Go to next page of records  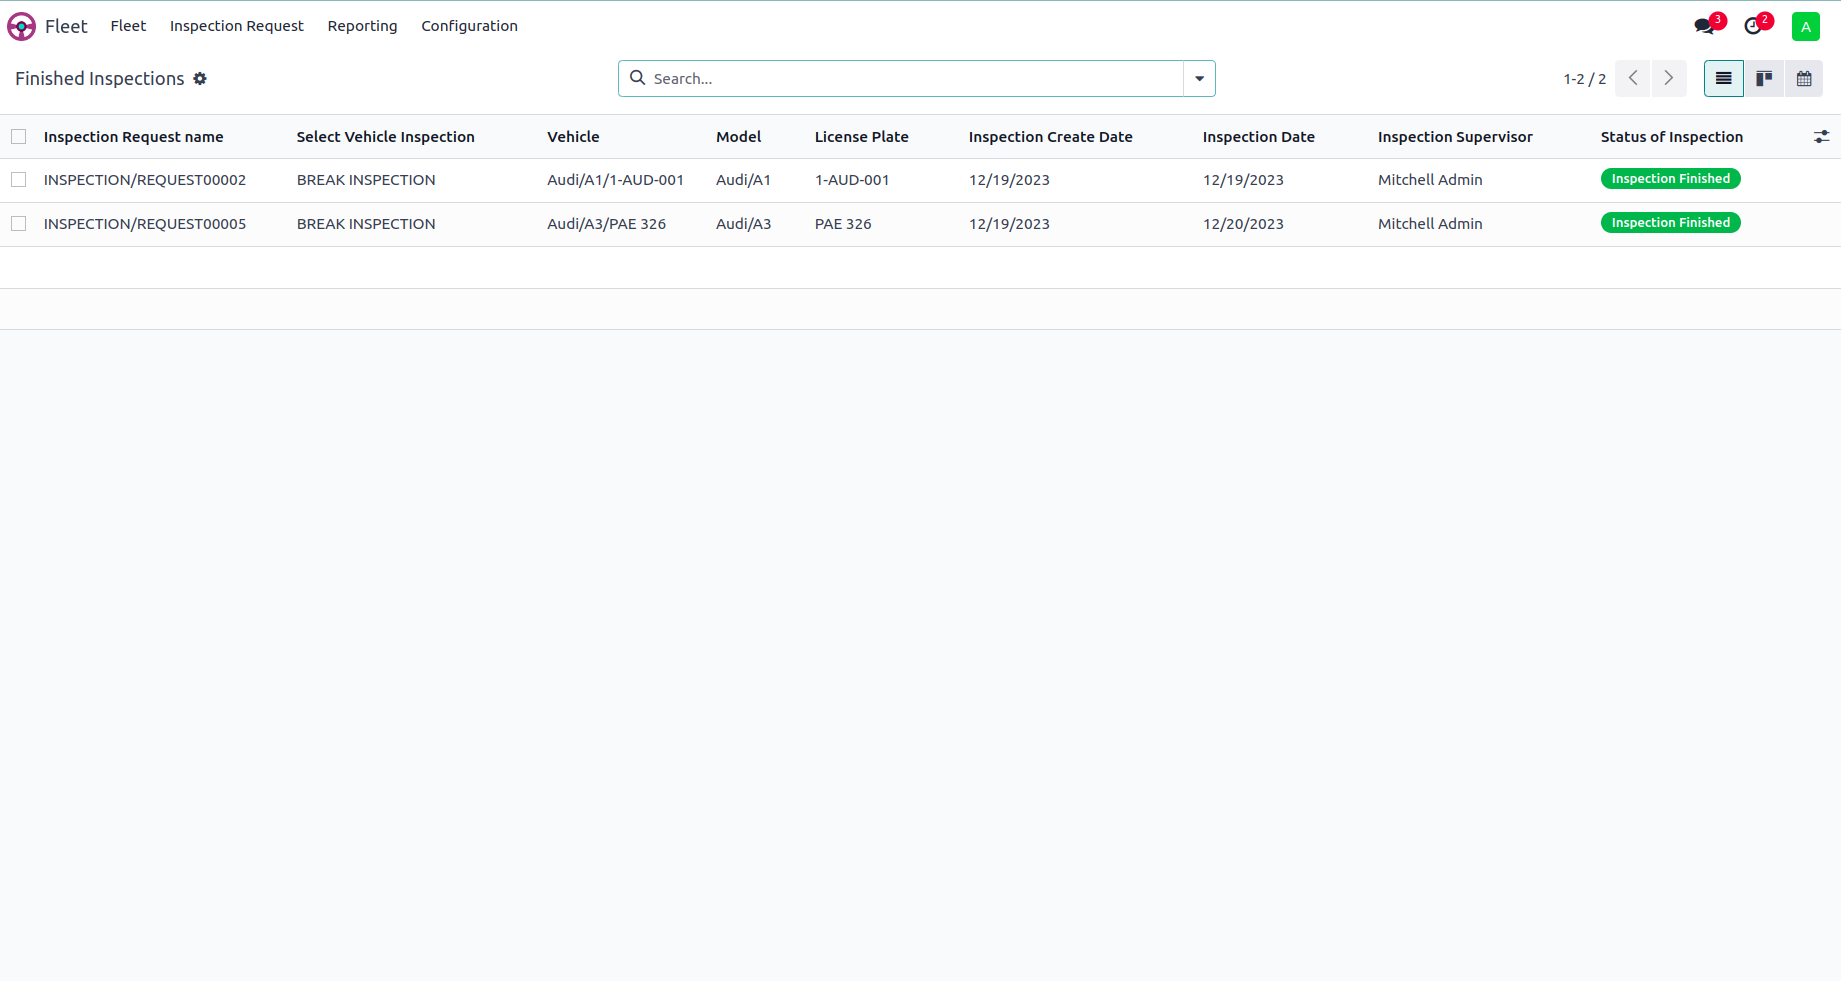tap(1669, 79)
